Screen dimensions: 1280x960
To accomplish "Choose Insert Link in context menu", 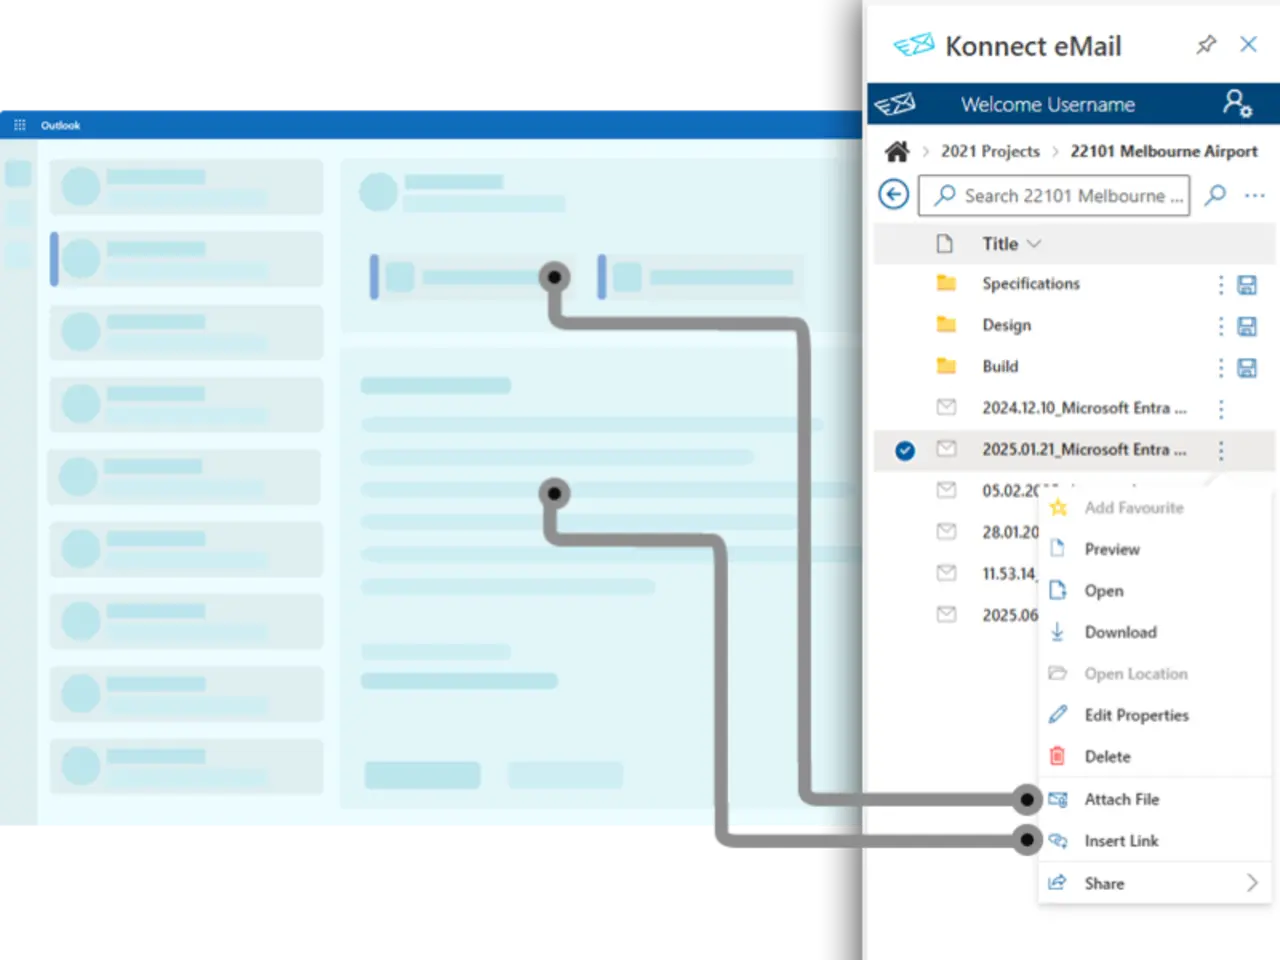I will [x=1121, y=841].
